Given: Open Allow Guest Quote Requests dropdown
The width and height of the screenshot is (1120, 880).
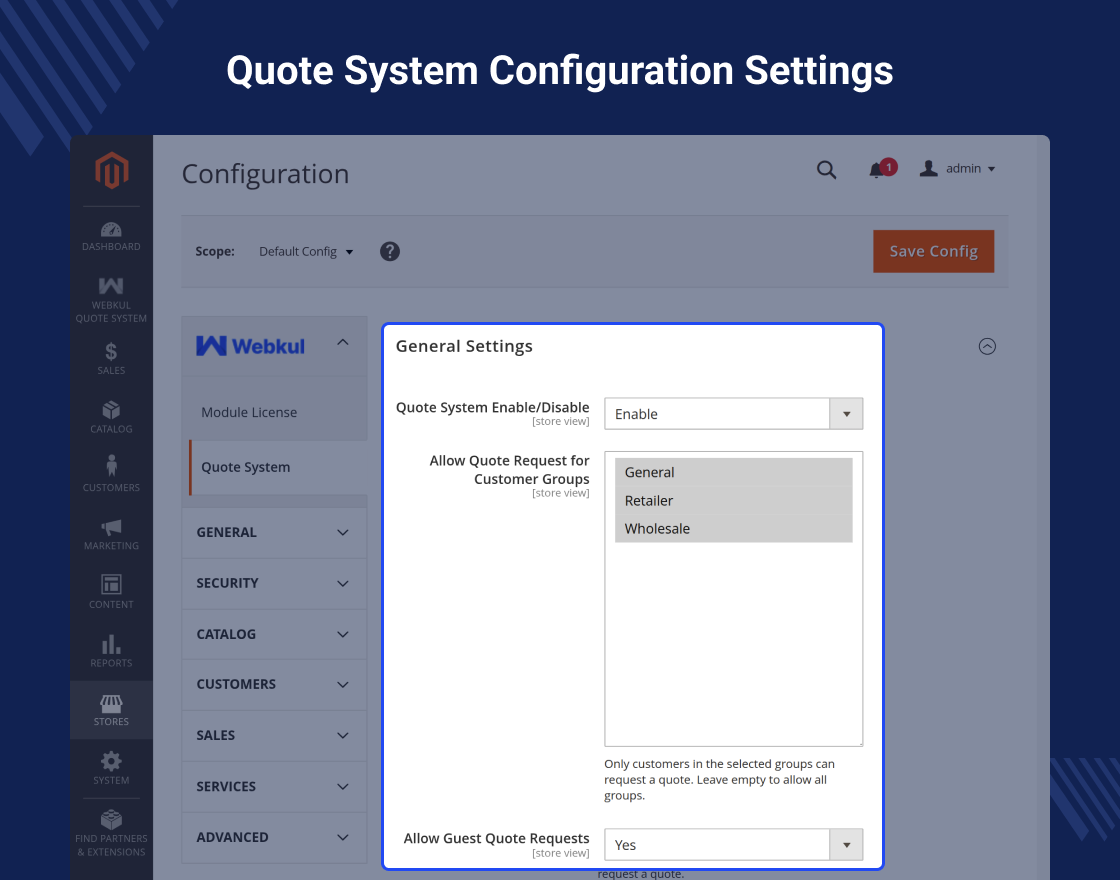Looking at the screenshot, I should coord(734,845).
